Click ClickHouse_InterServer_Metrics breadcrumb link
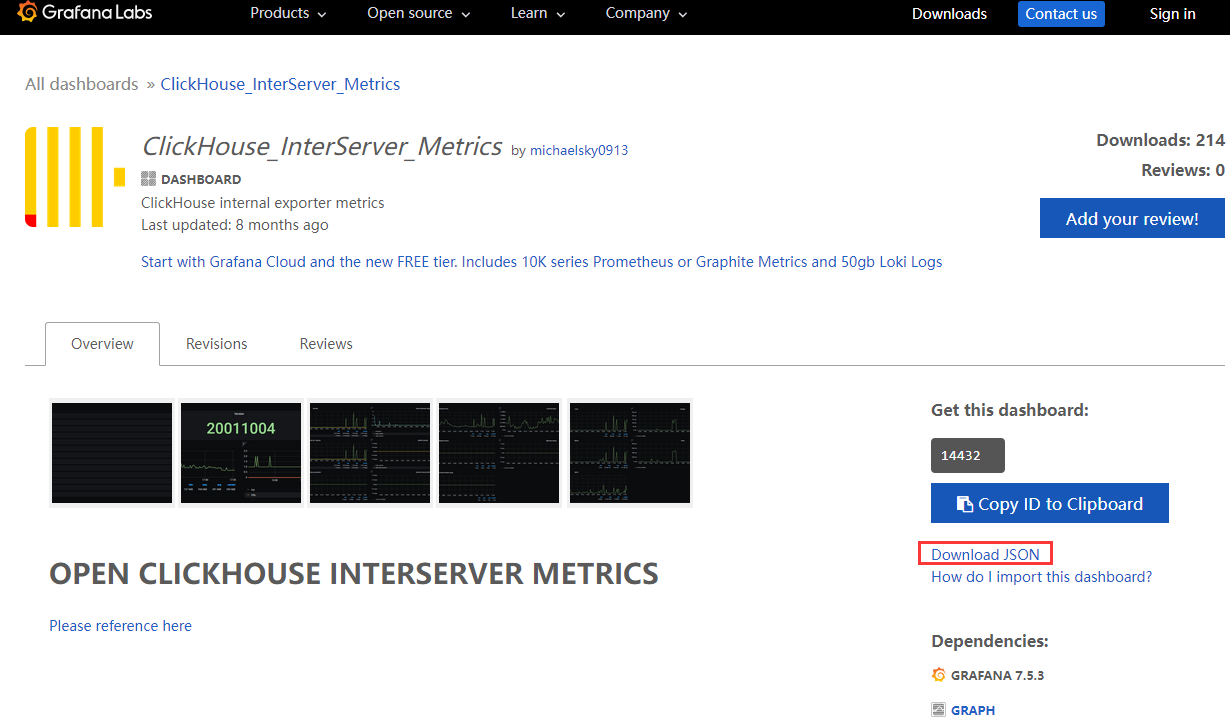This screenshot has height=723, width=1230. (x=280, y=84)
